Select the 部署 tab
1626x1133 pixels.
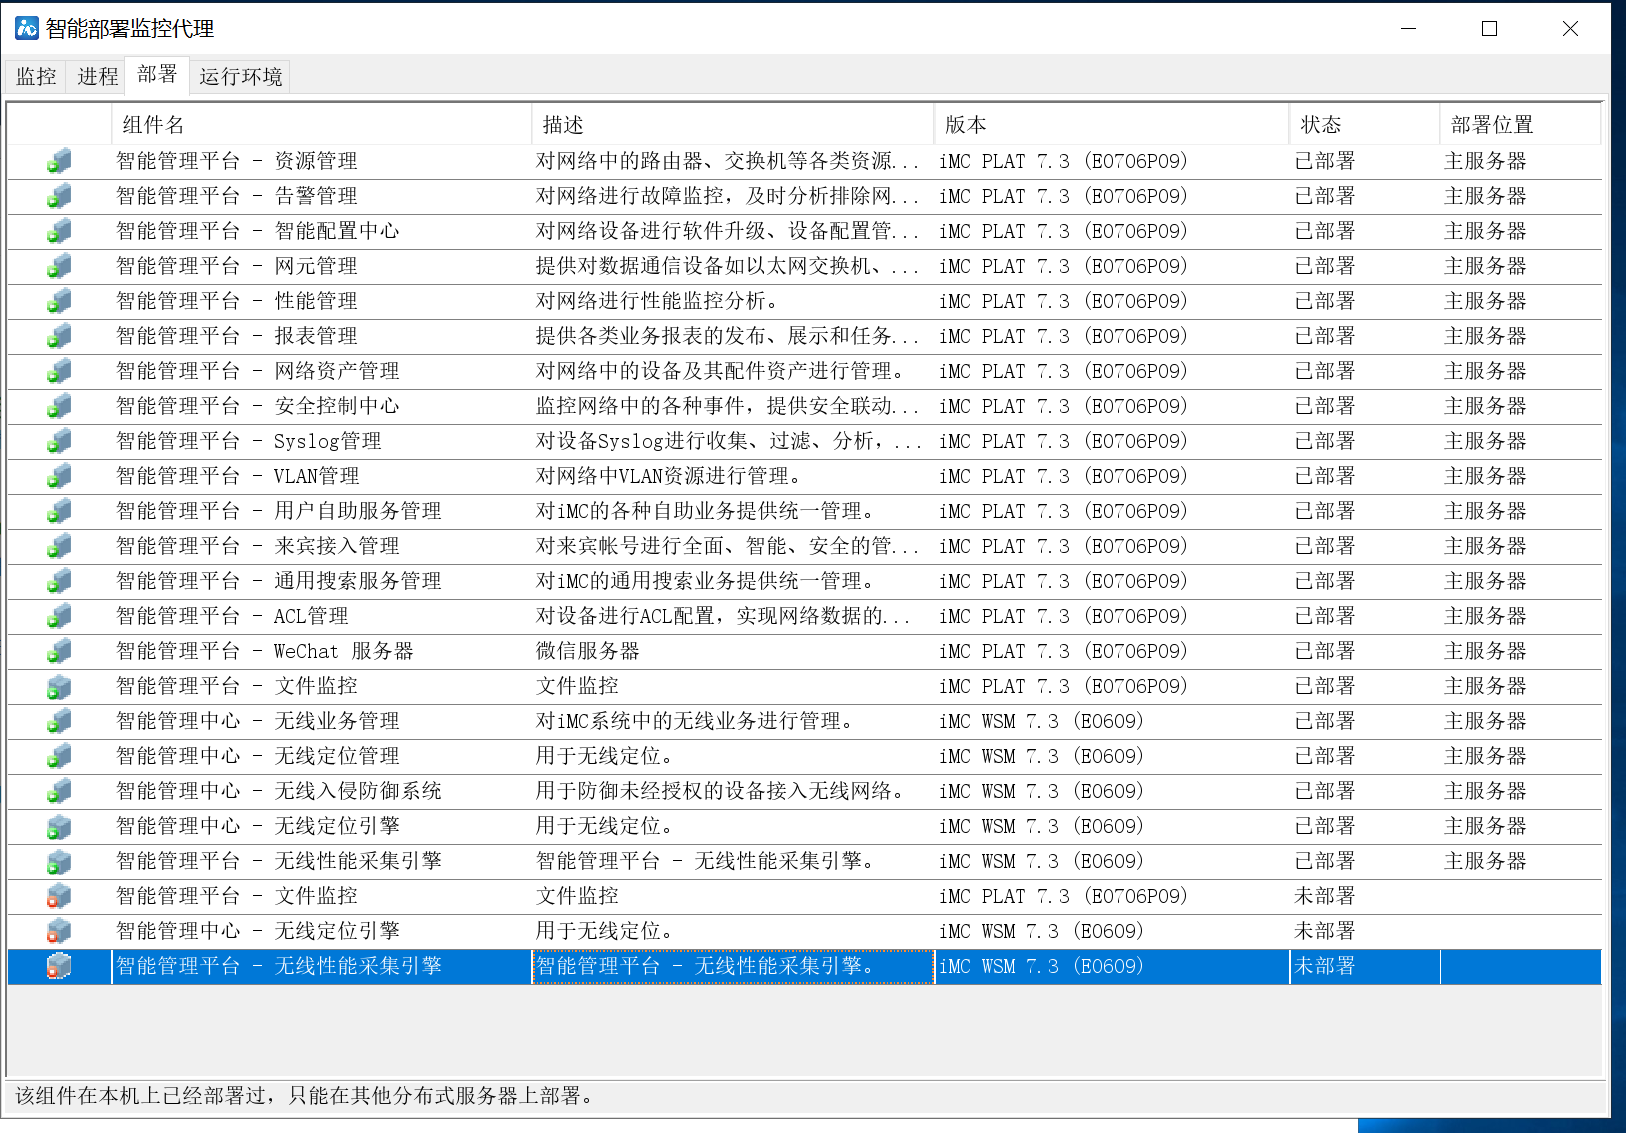(158, 74)
